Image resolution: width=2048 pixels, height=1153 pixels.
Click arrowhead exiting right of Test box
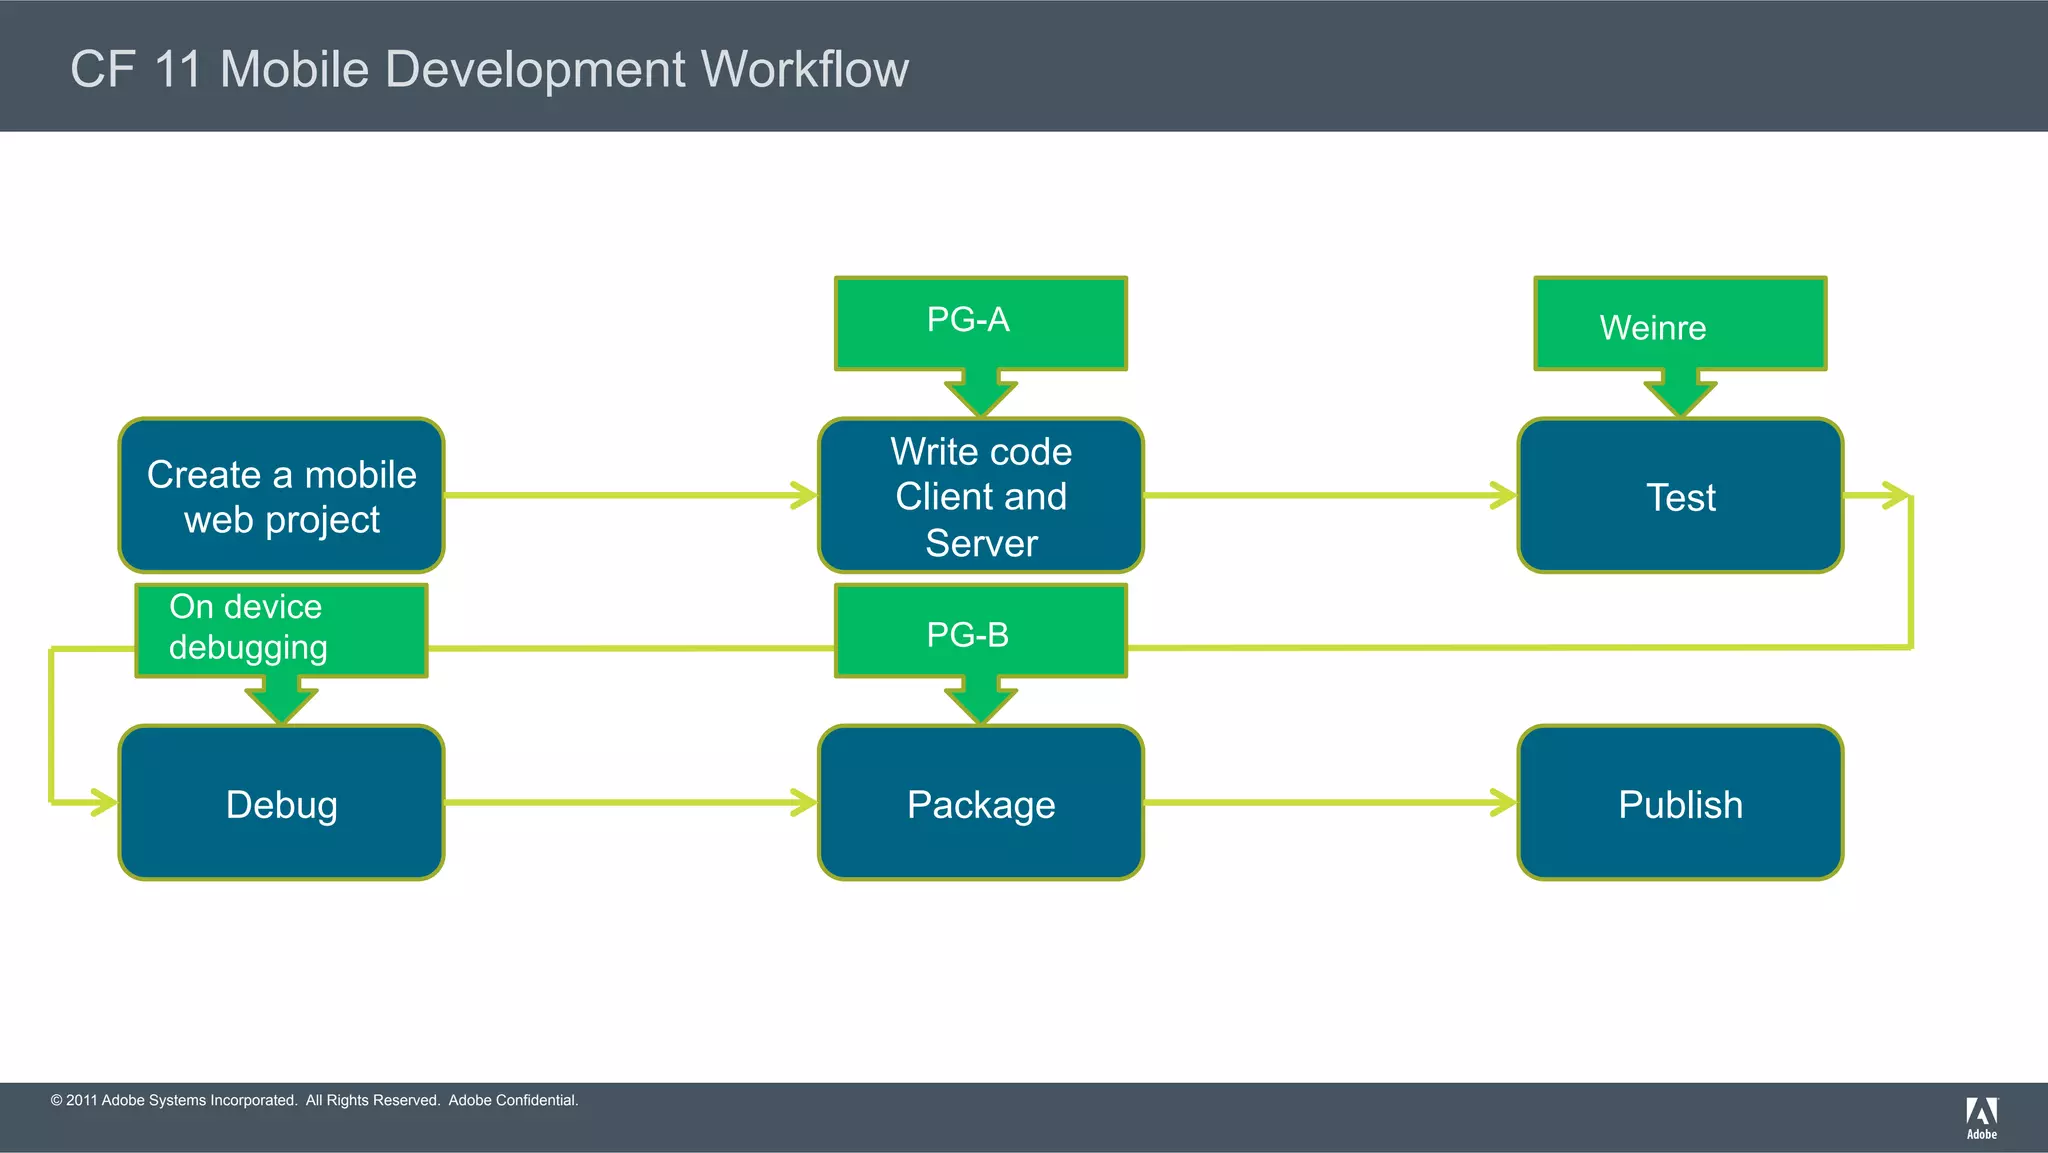[1896, 495]
